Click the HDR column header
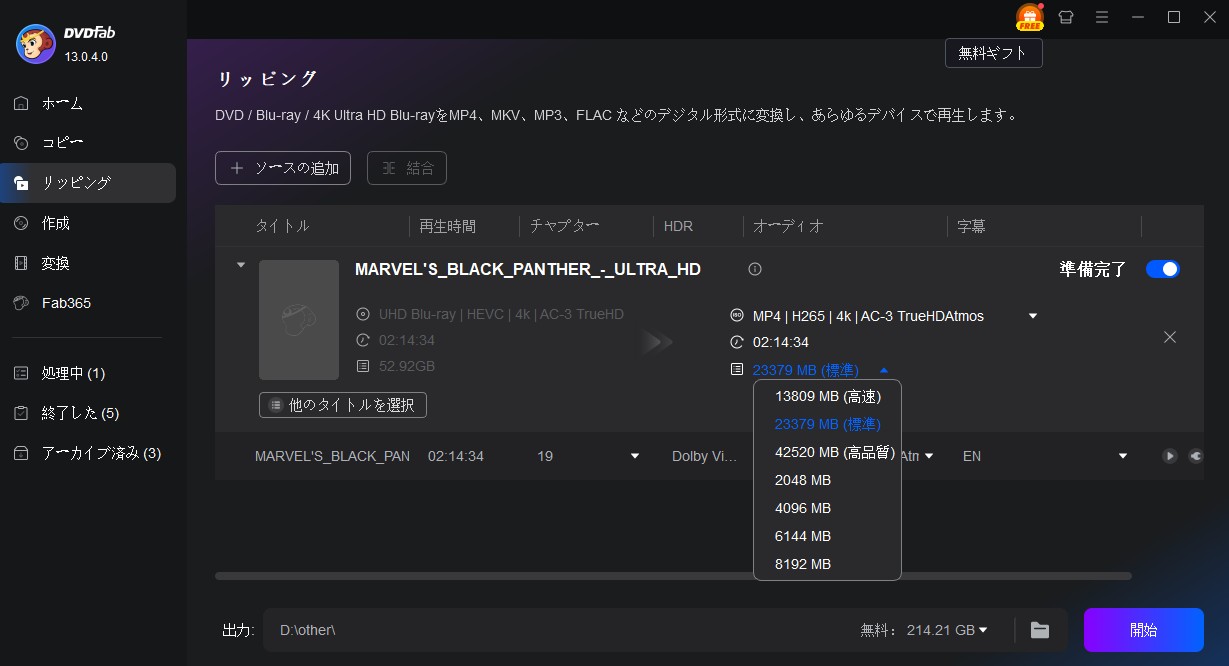 click(678, 226)
